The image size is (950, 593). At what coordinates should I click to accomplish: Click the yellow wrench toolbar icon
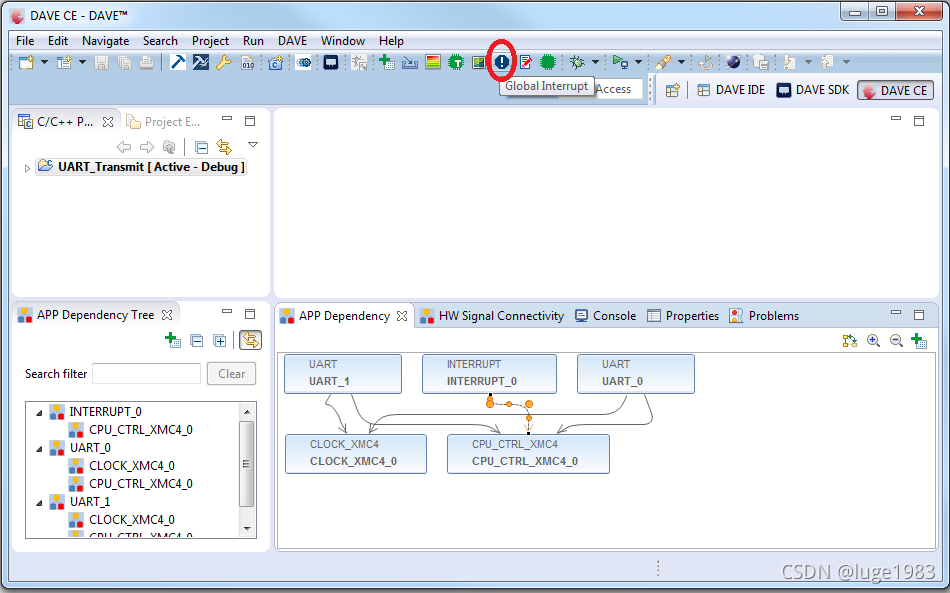[224, 62]
